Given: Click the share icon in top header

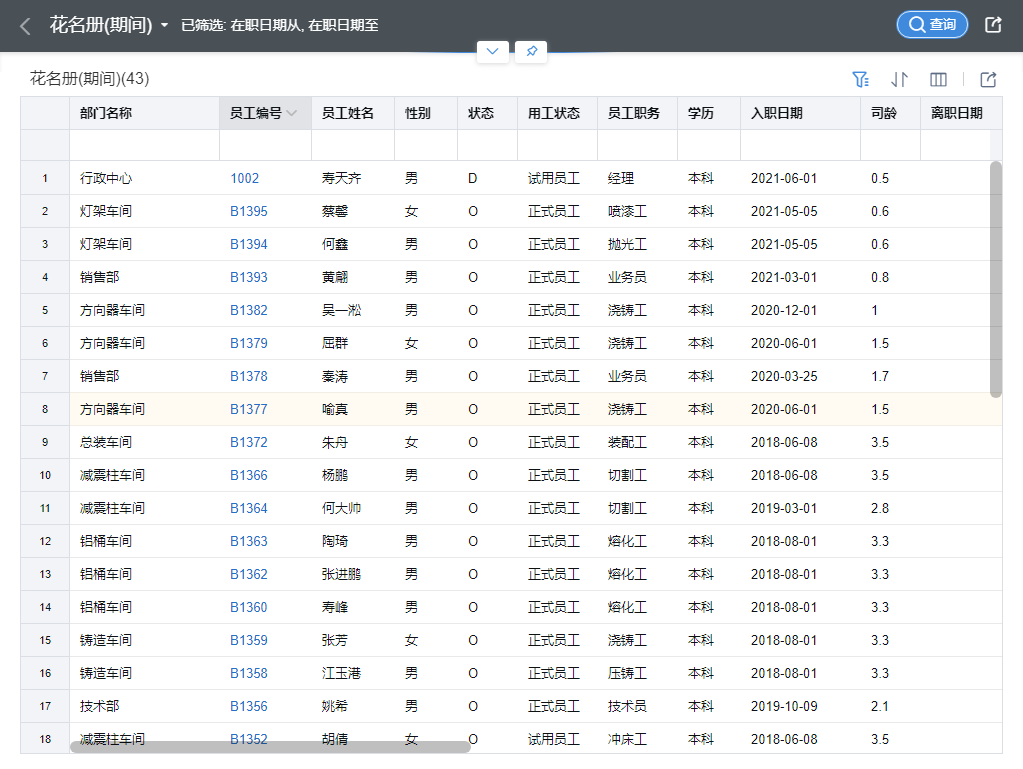Looking at the screenshot, I should [993, 25].
